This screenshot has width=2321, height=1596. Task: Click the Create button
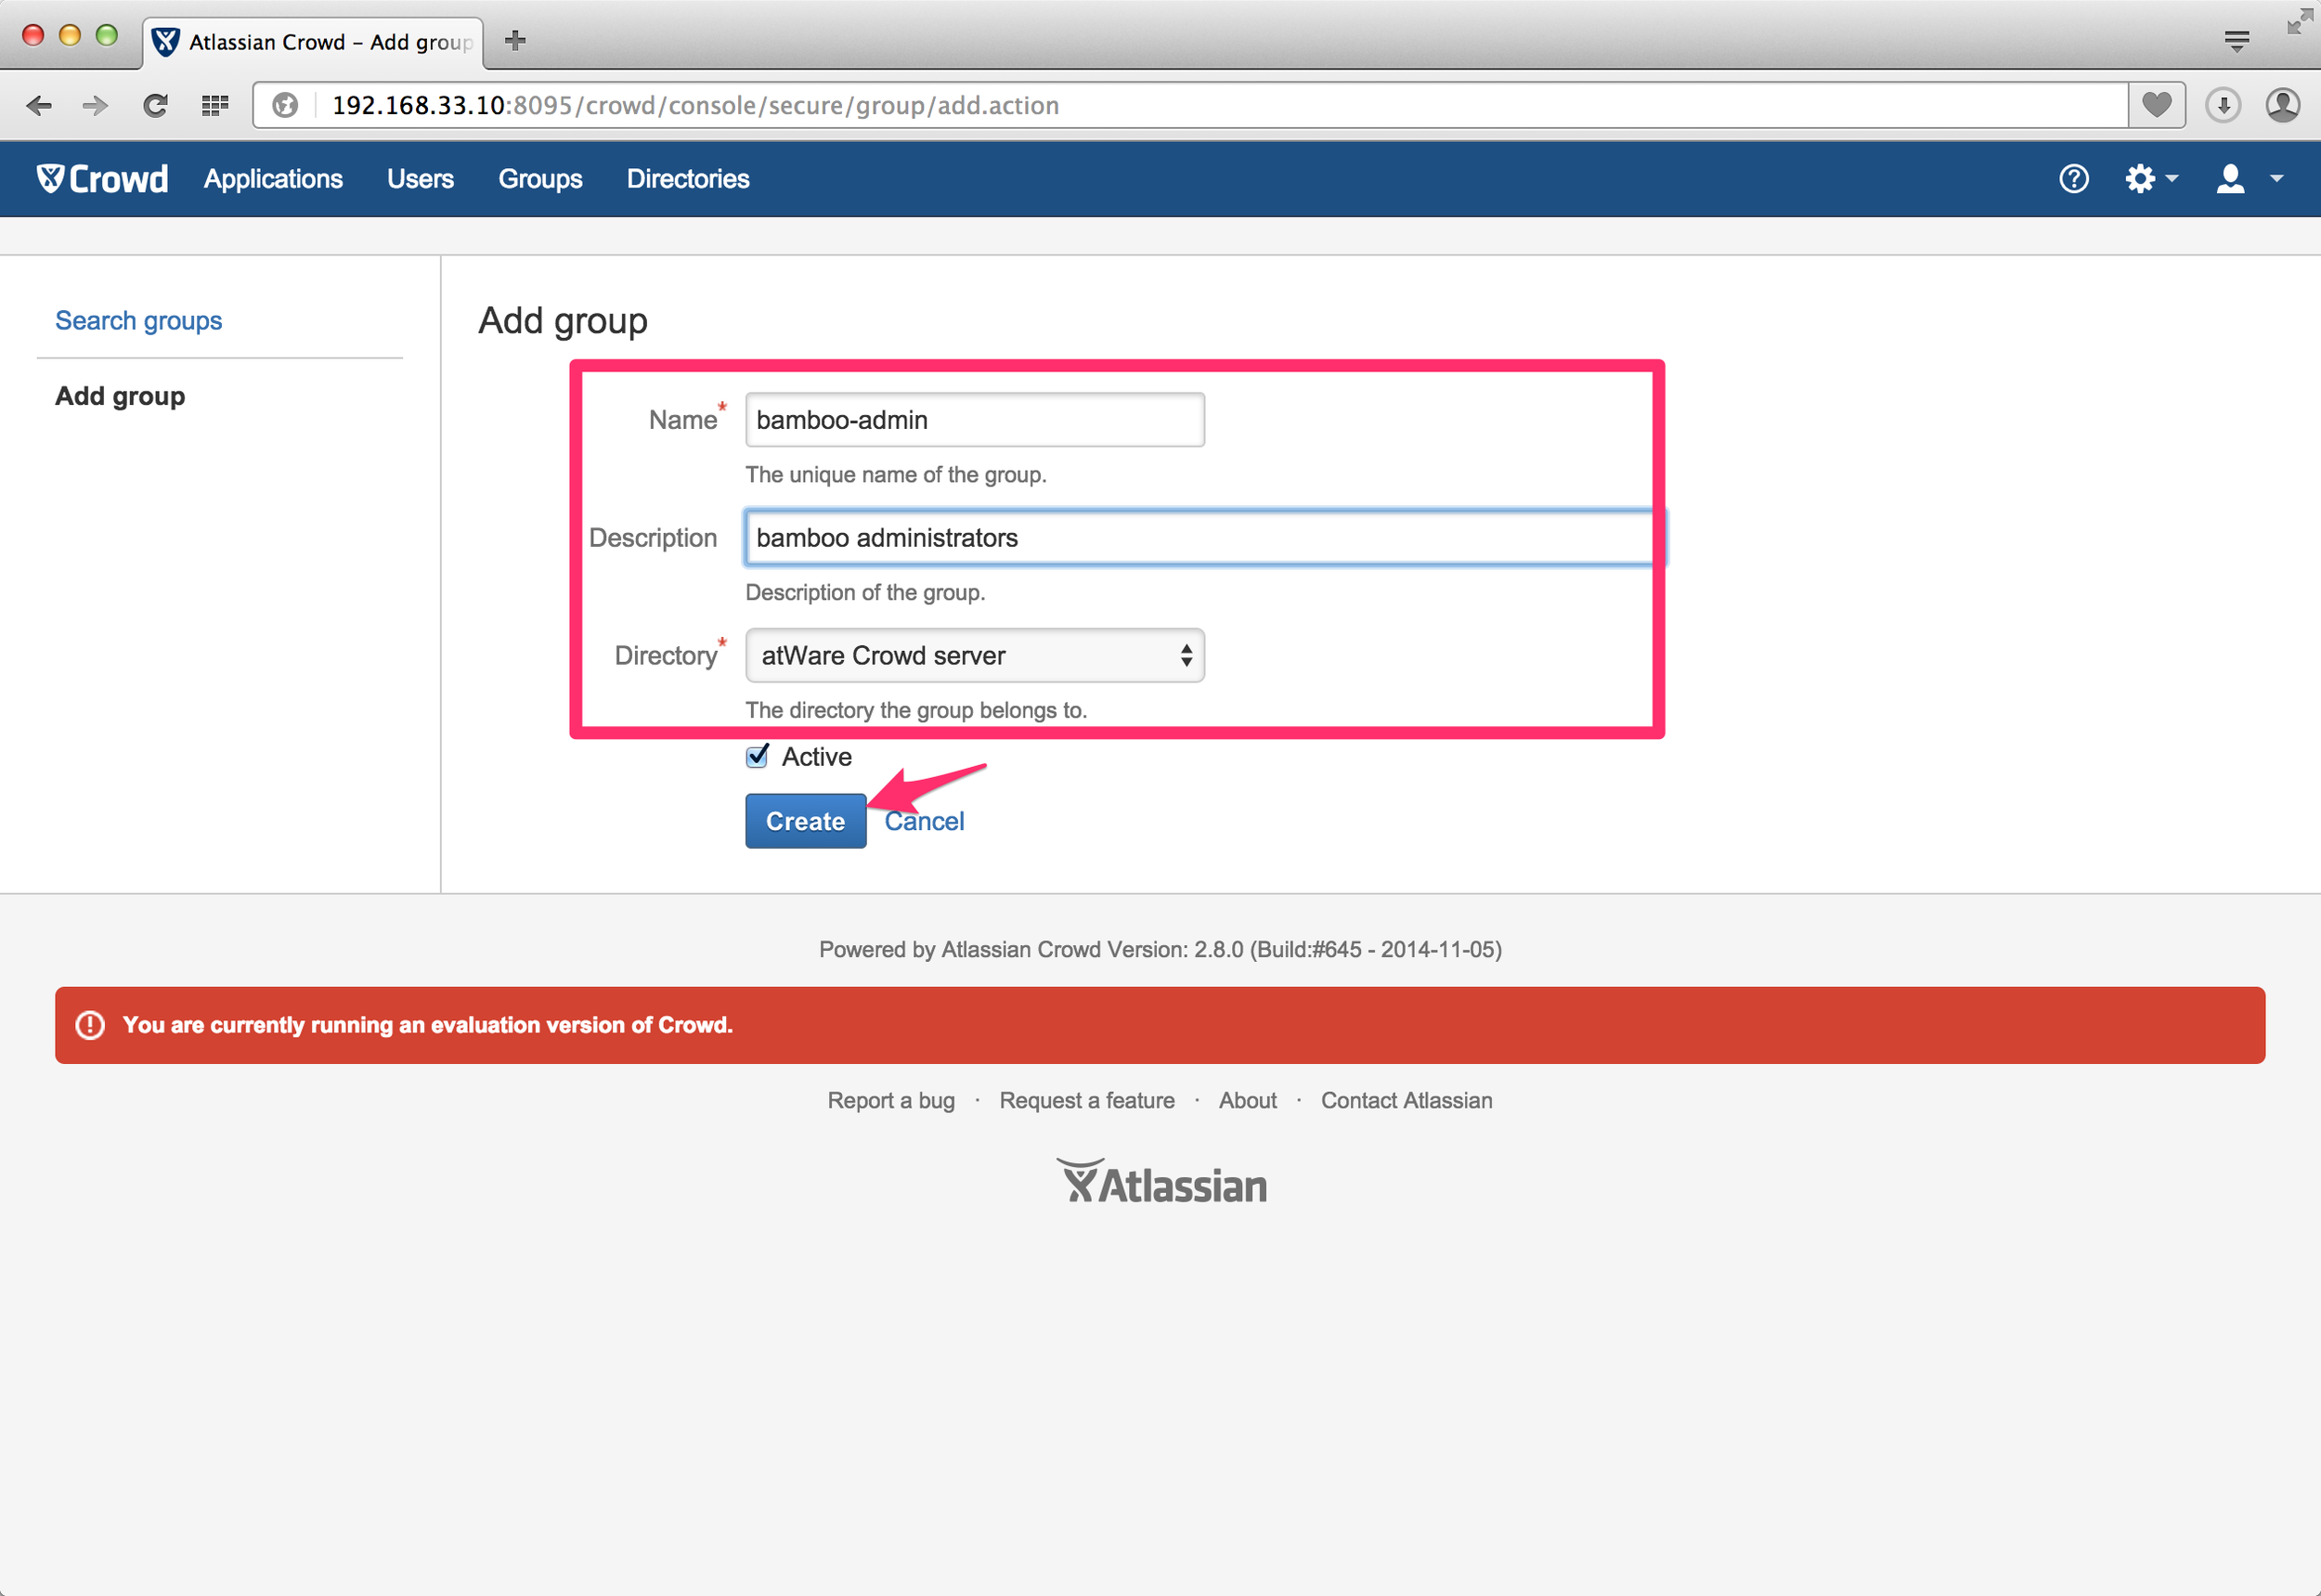806,821
